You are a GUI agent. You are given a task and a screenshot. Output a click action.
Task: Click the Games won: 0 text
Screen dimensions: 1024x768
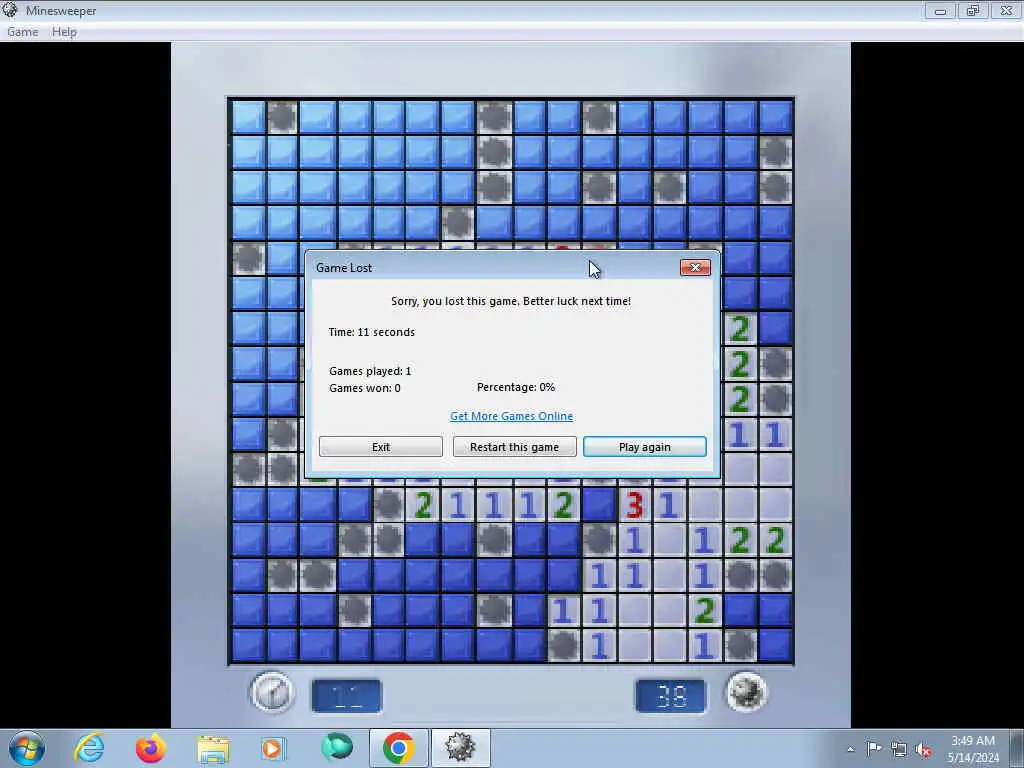[x=364, y=388]
